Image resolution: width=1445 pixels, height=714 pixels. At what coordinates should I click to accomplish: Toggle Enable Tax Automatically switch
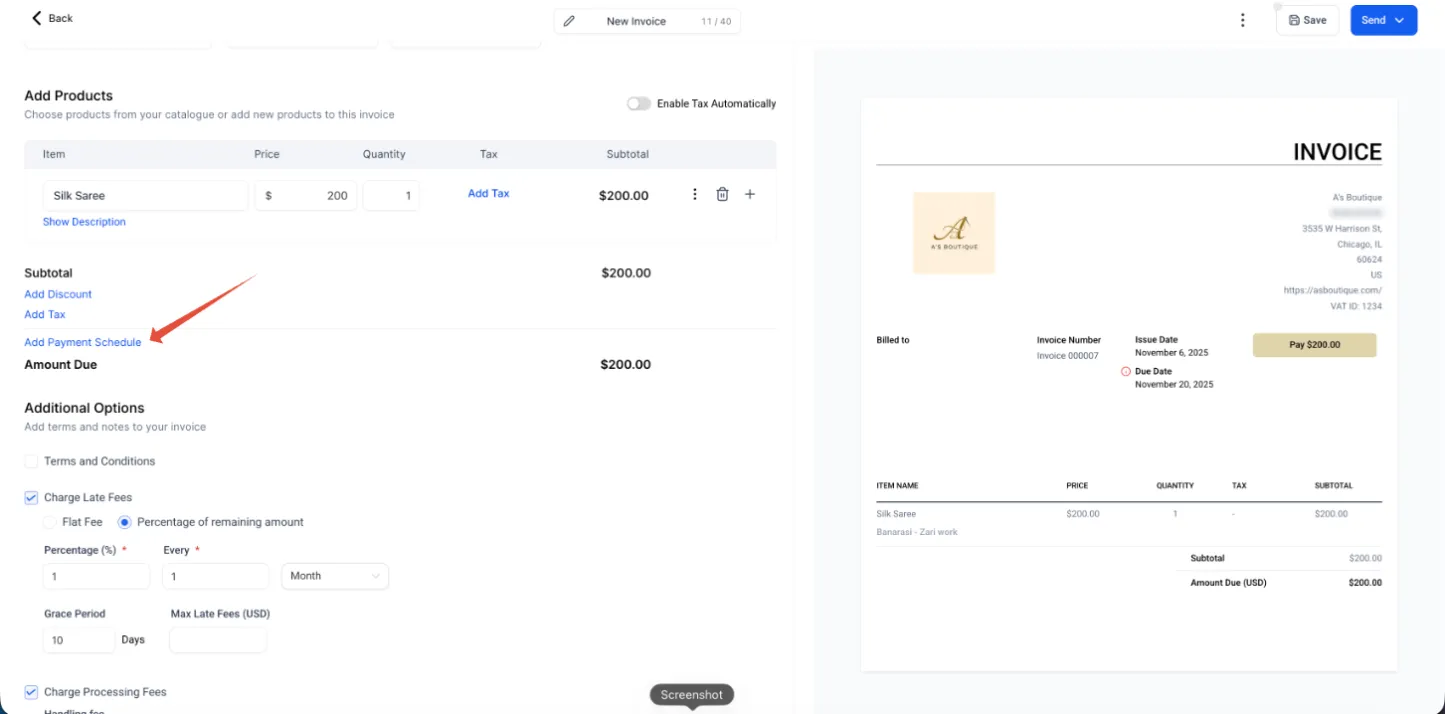(639, 104)
